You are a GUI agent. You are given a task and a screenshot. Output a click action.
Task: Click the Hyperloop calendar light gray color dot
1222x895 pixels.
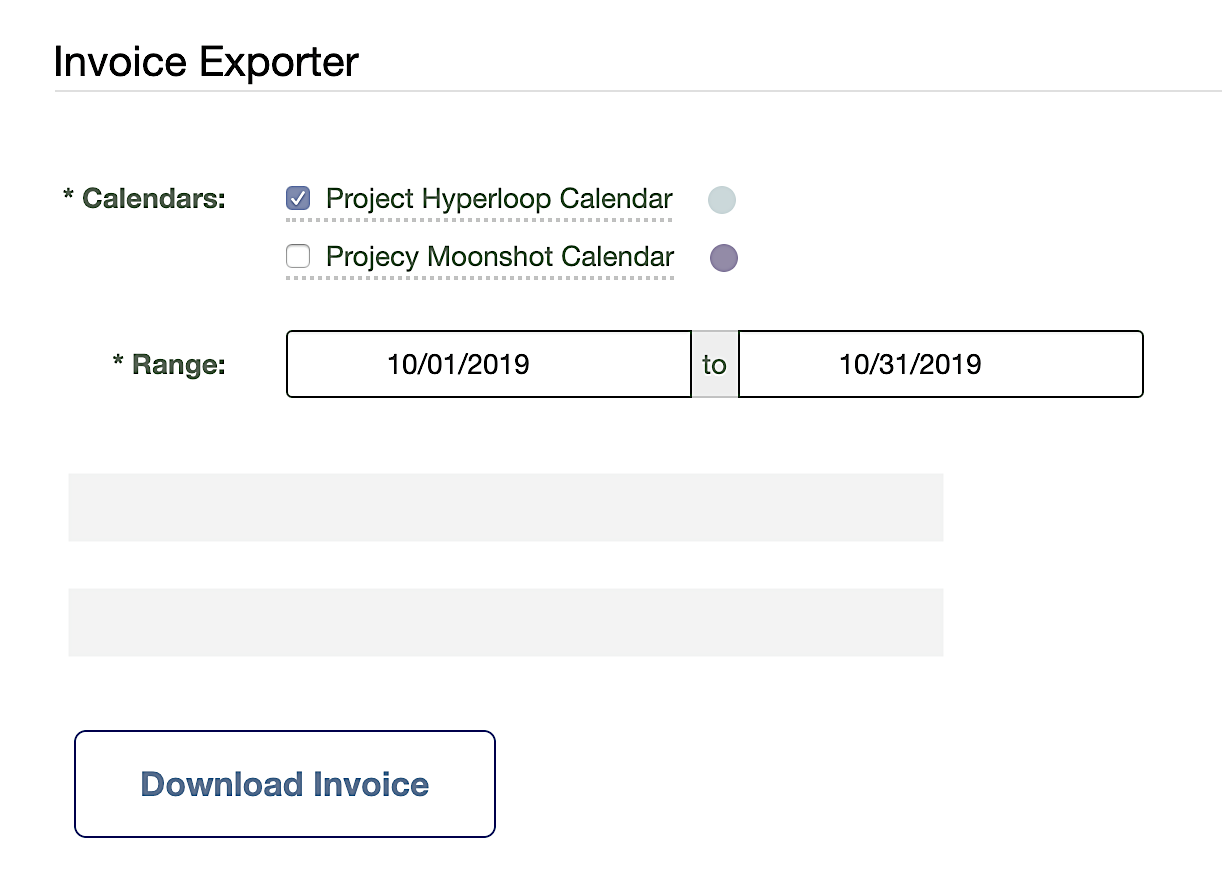(x=722, y=200)
